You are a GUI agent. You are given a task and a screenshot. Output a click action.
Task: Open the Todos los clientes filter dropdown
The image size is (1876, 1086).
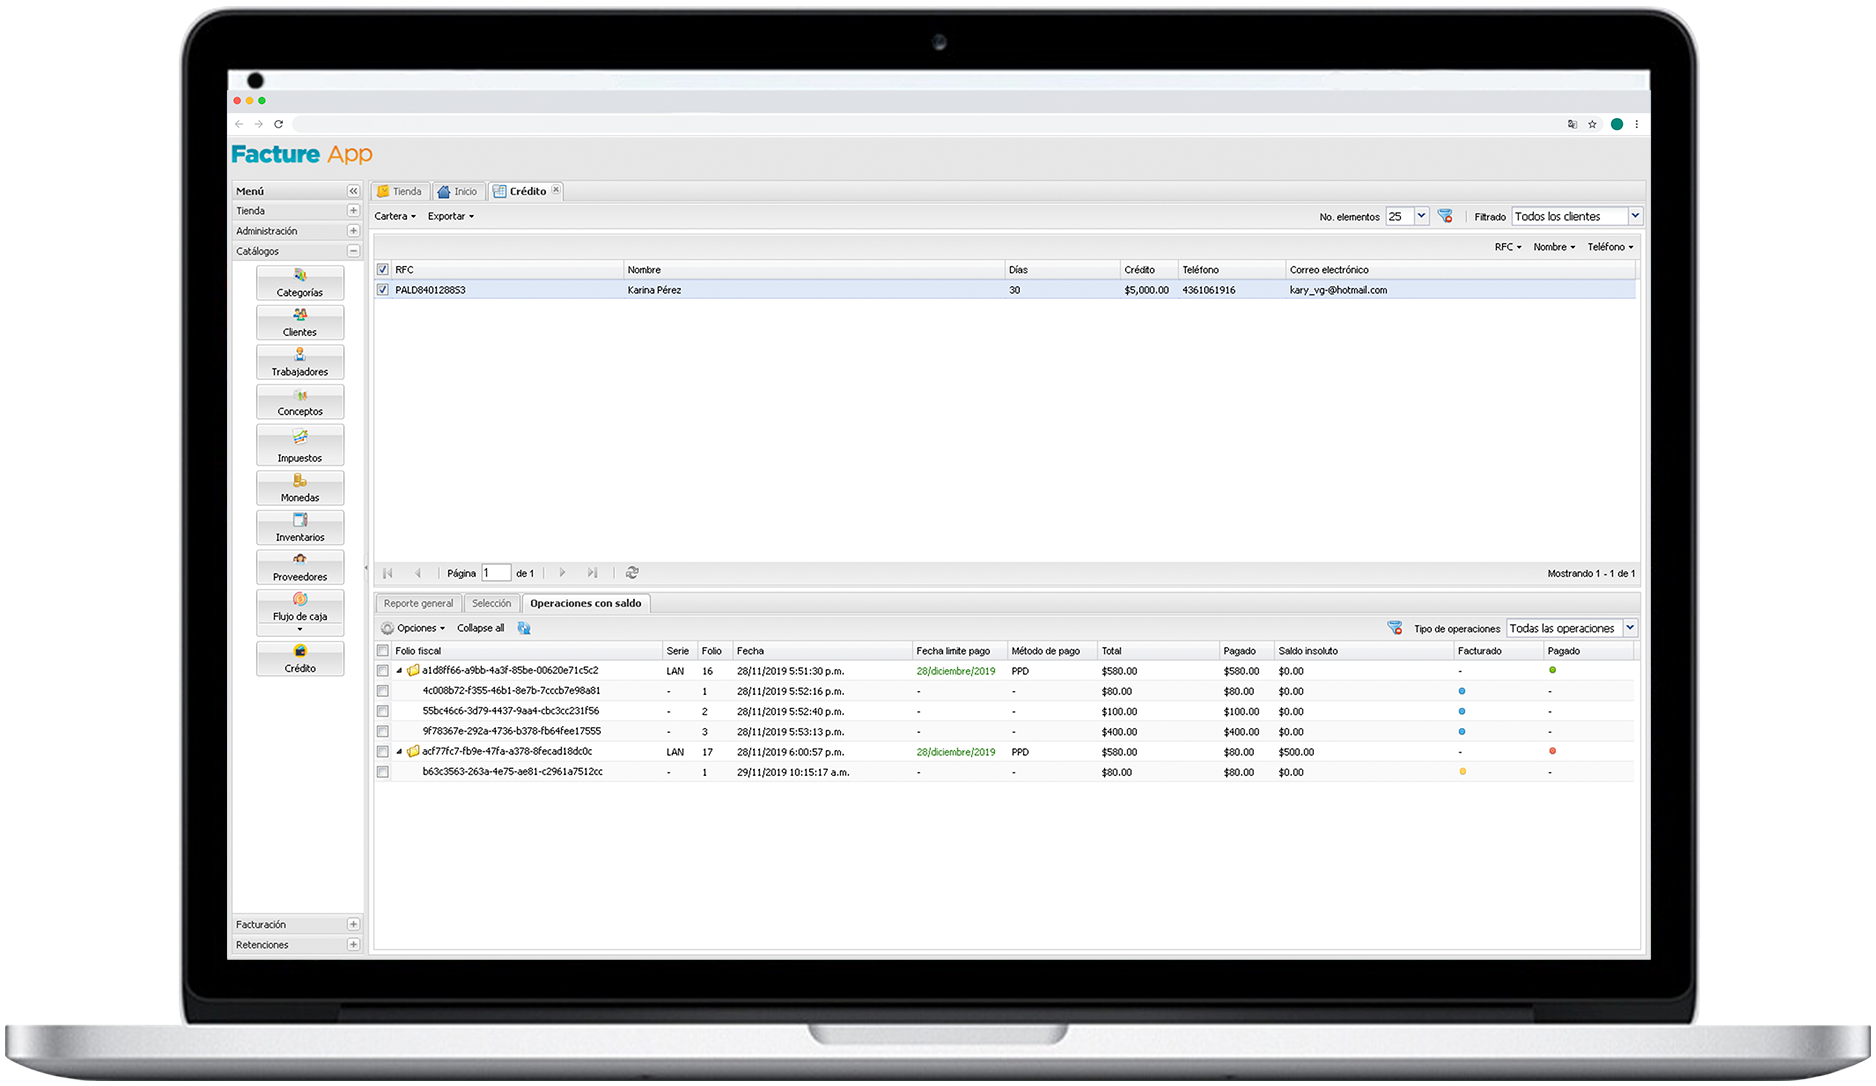pyautogui.click(x=1635, y=216)
